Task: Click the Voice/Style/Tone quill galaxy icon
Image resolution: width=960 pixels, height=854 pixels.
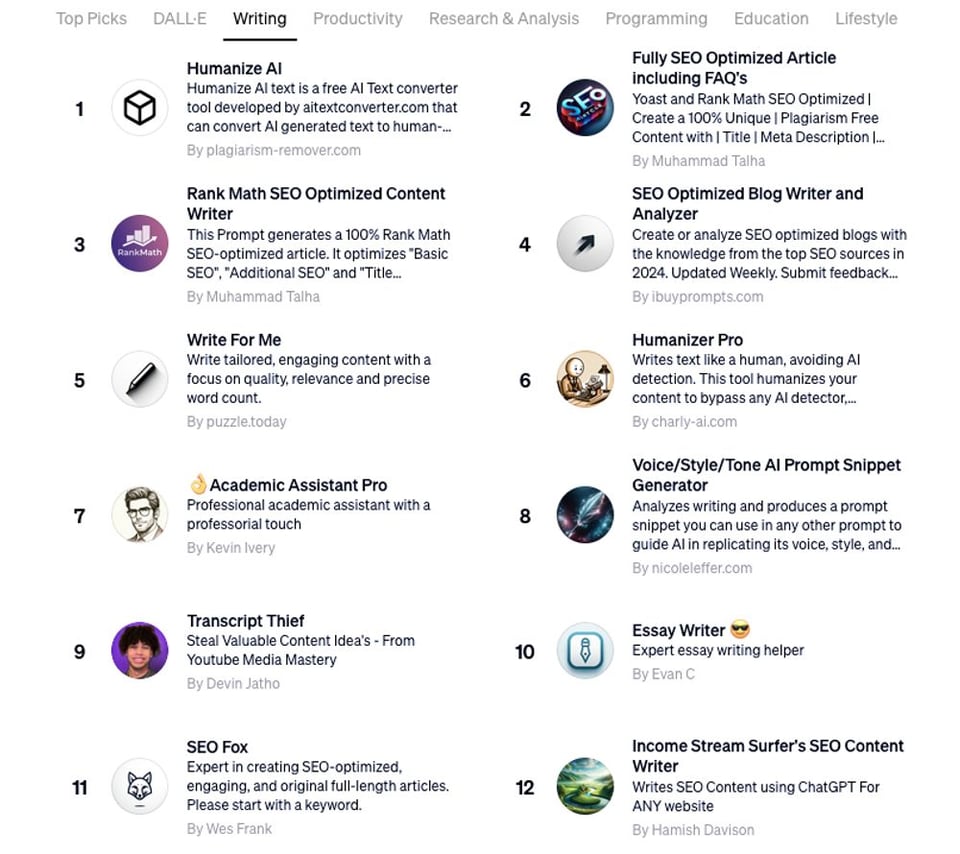Action: (584, 516)
